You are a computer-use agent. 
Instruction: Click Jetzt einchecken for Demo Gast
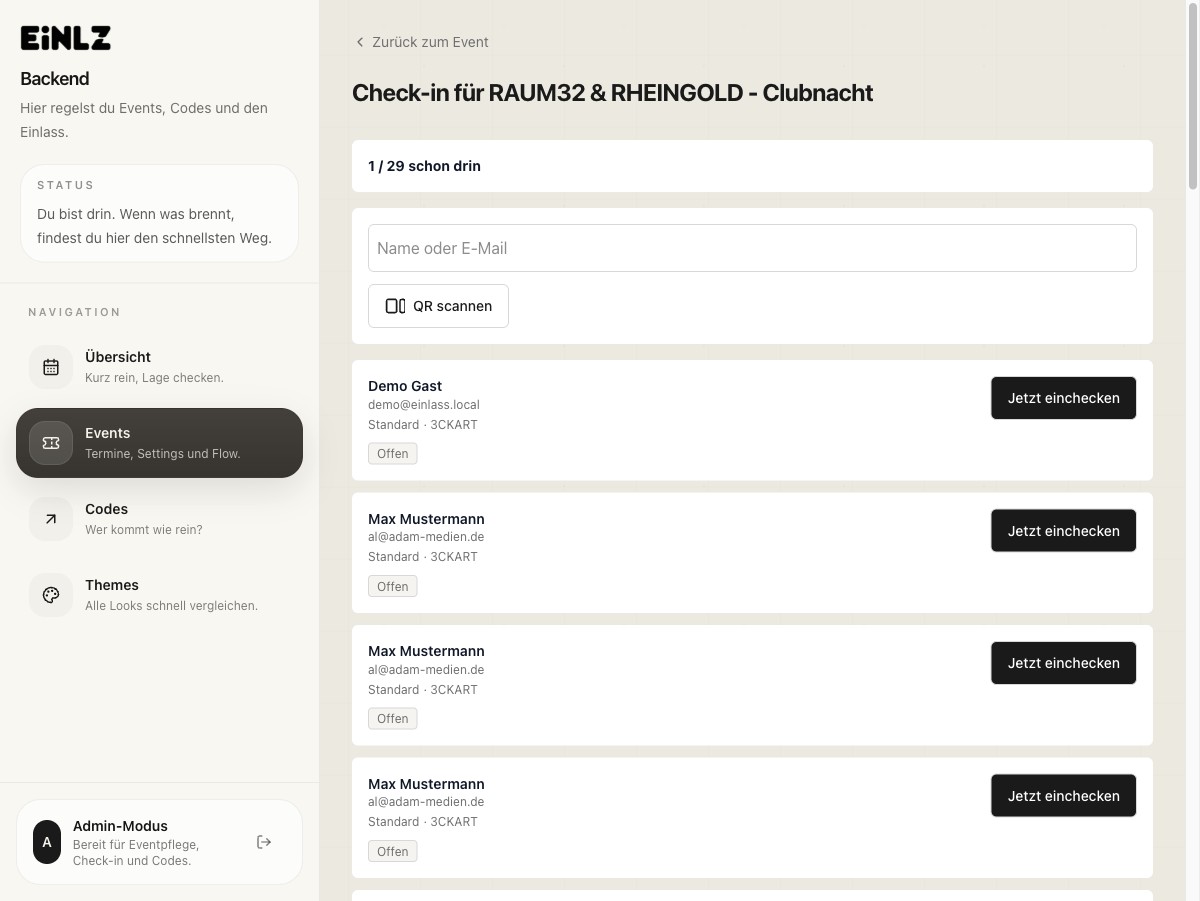pos(1063,398)
